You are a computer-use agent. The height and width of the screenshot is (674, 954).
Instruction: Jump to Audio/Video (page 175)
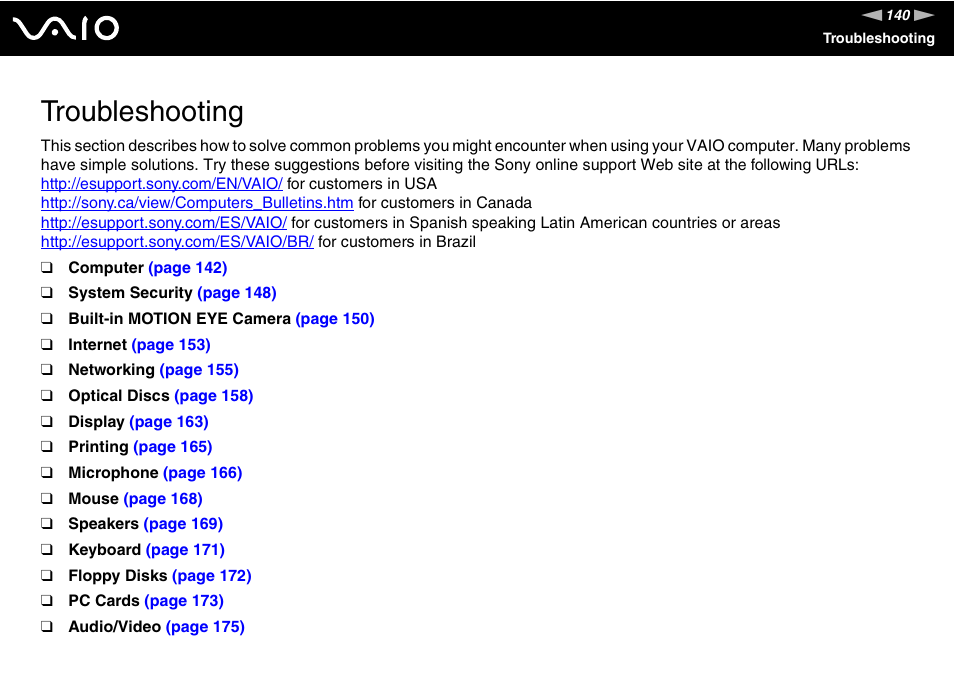click(205, 627)
